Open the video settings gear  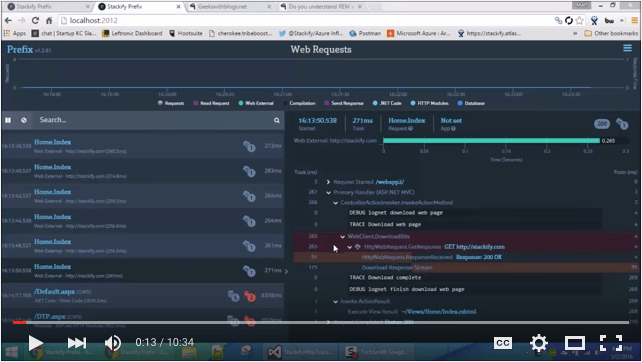538,343
